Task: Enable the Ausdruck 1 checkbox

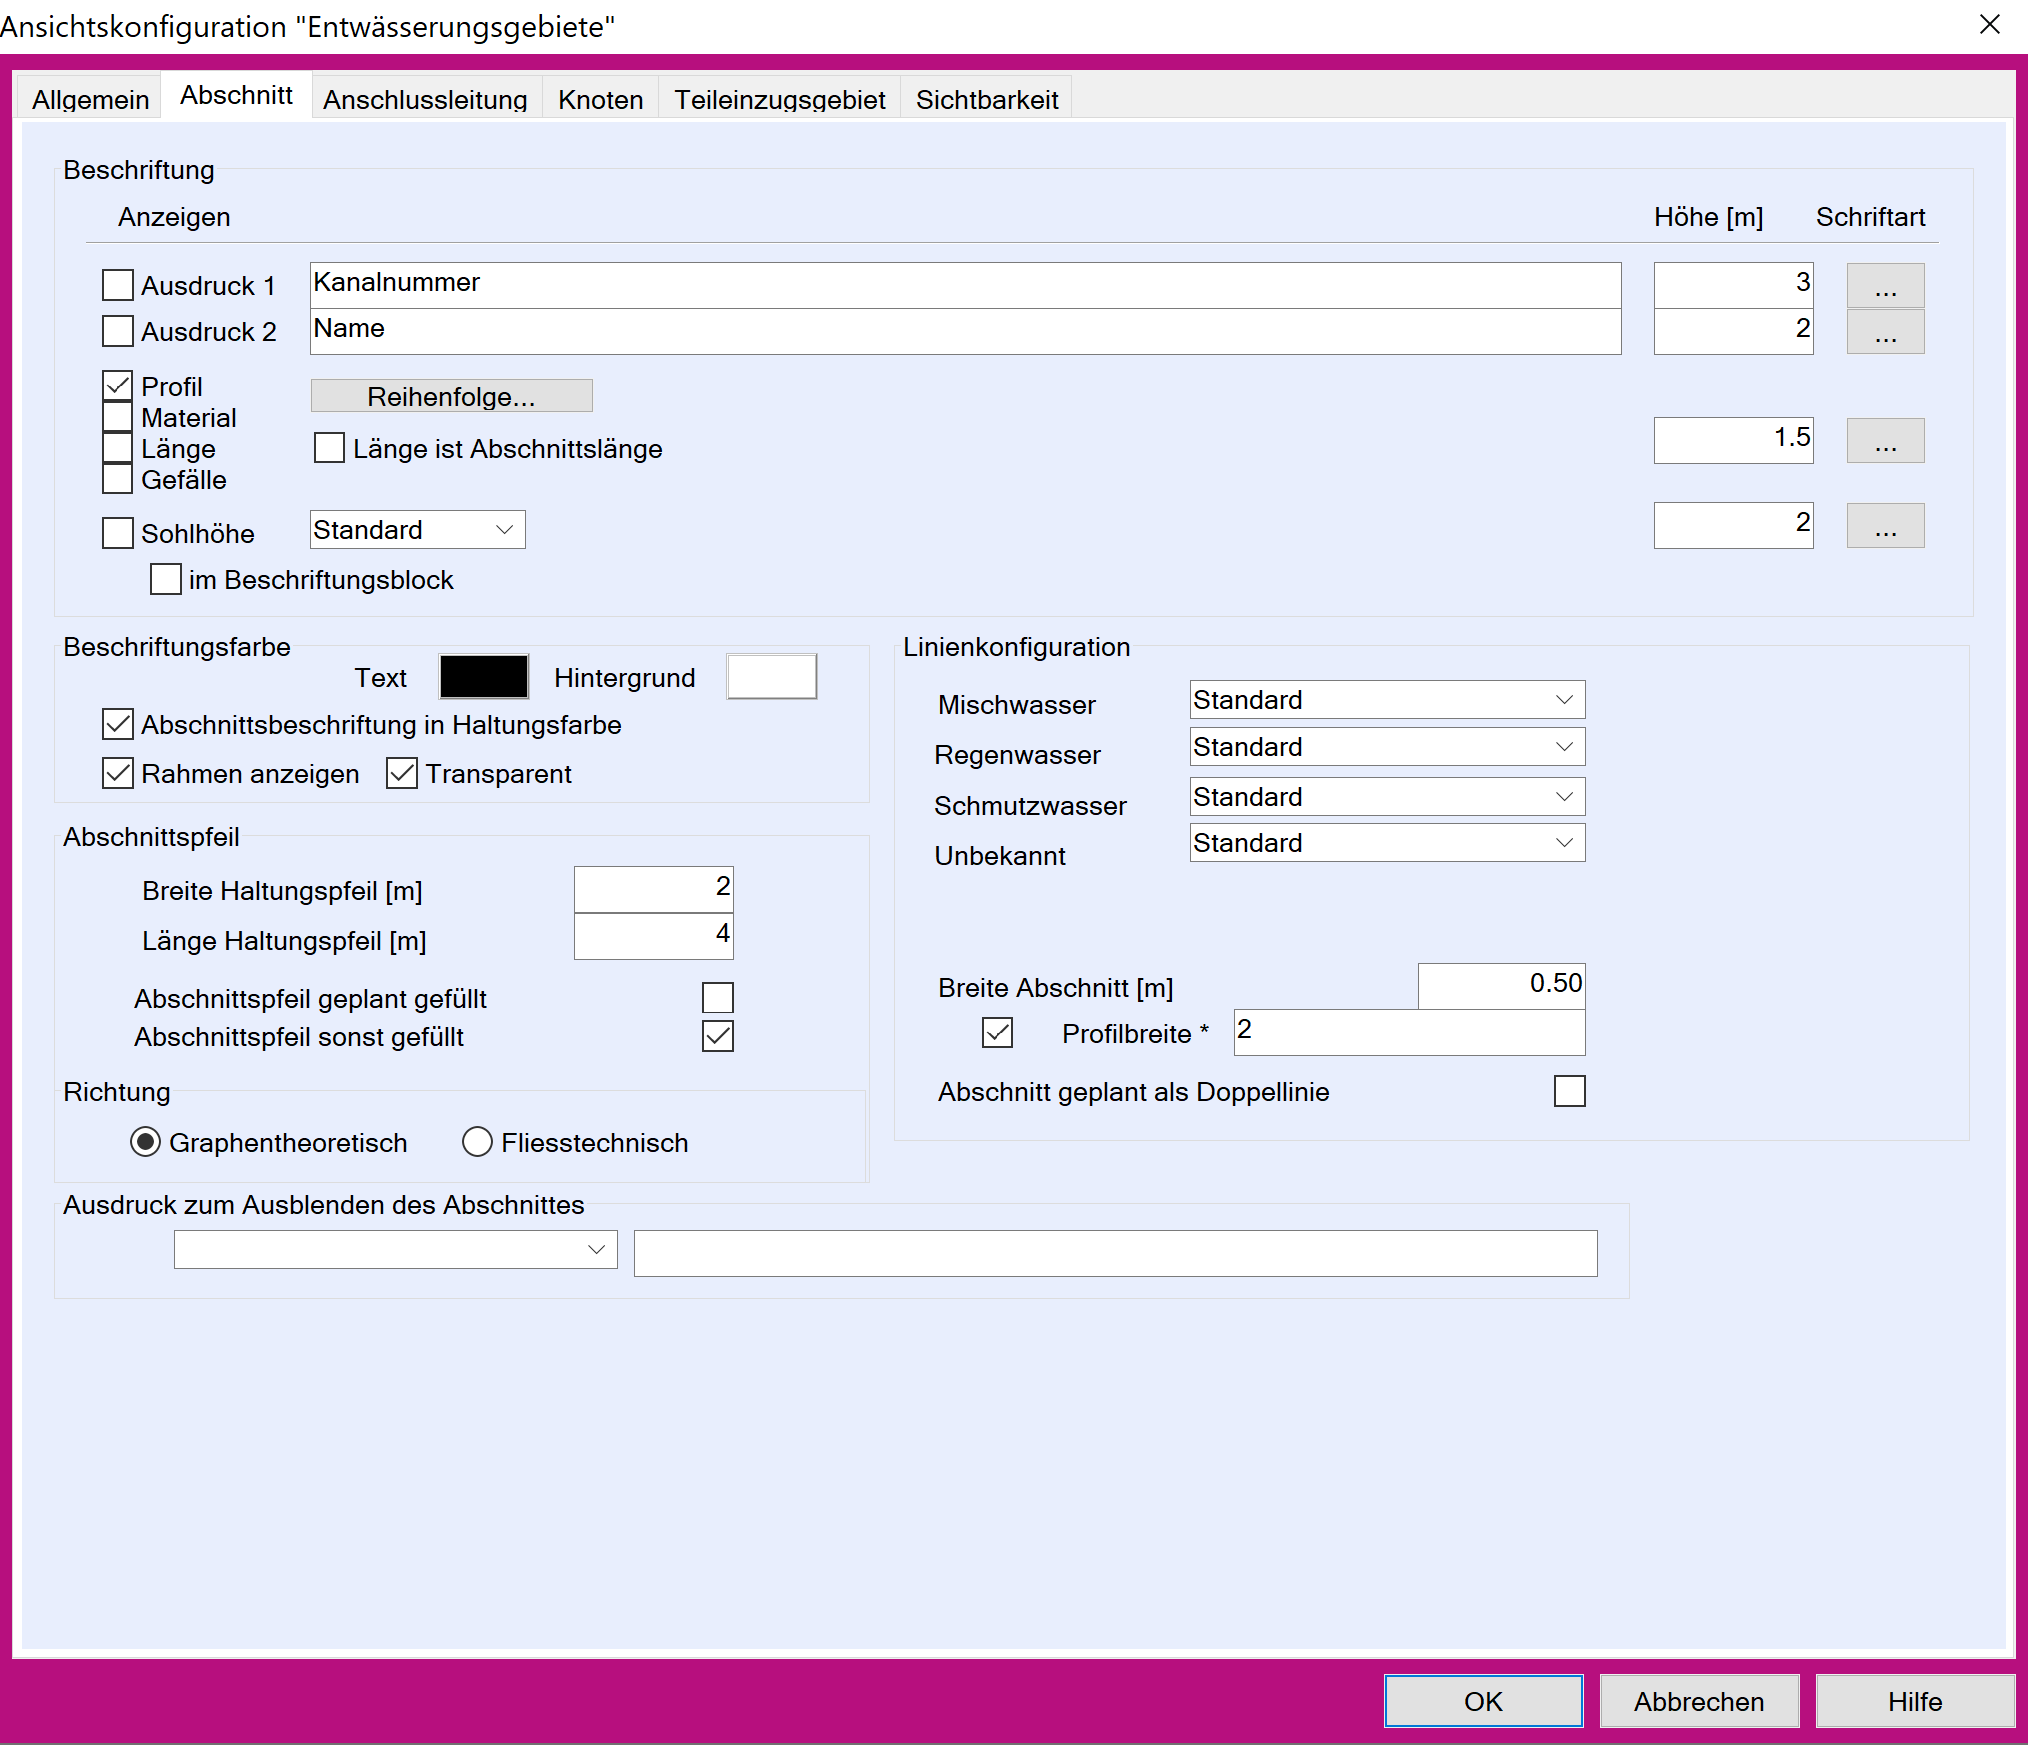Action: point(118,285)
